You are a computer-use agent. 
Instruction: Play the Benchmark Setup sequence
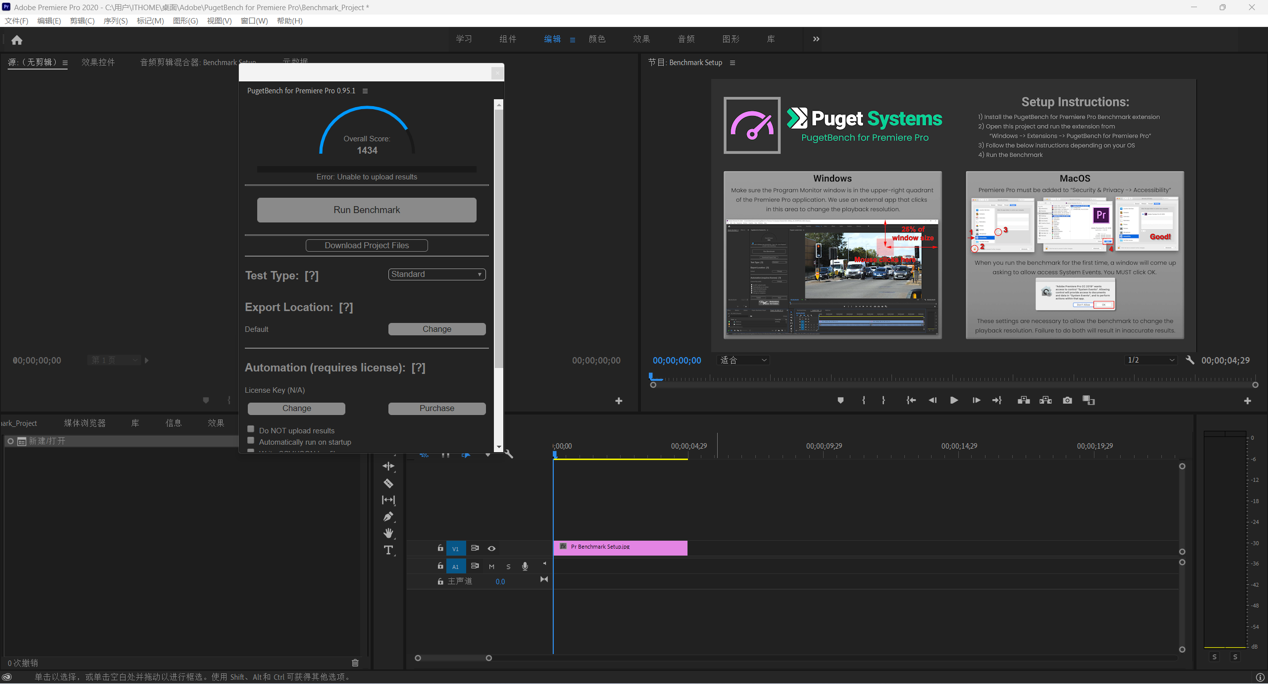click(x=954, y=400)
